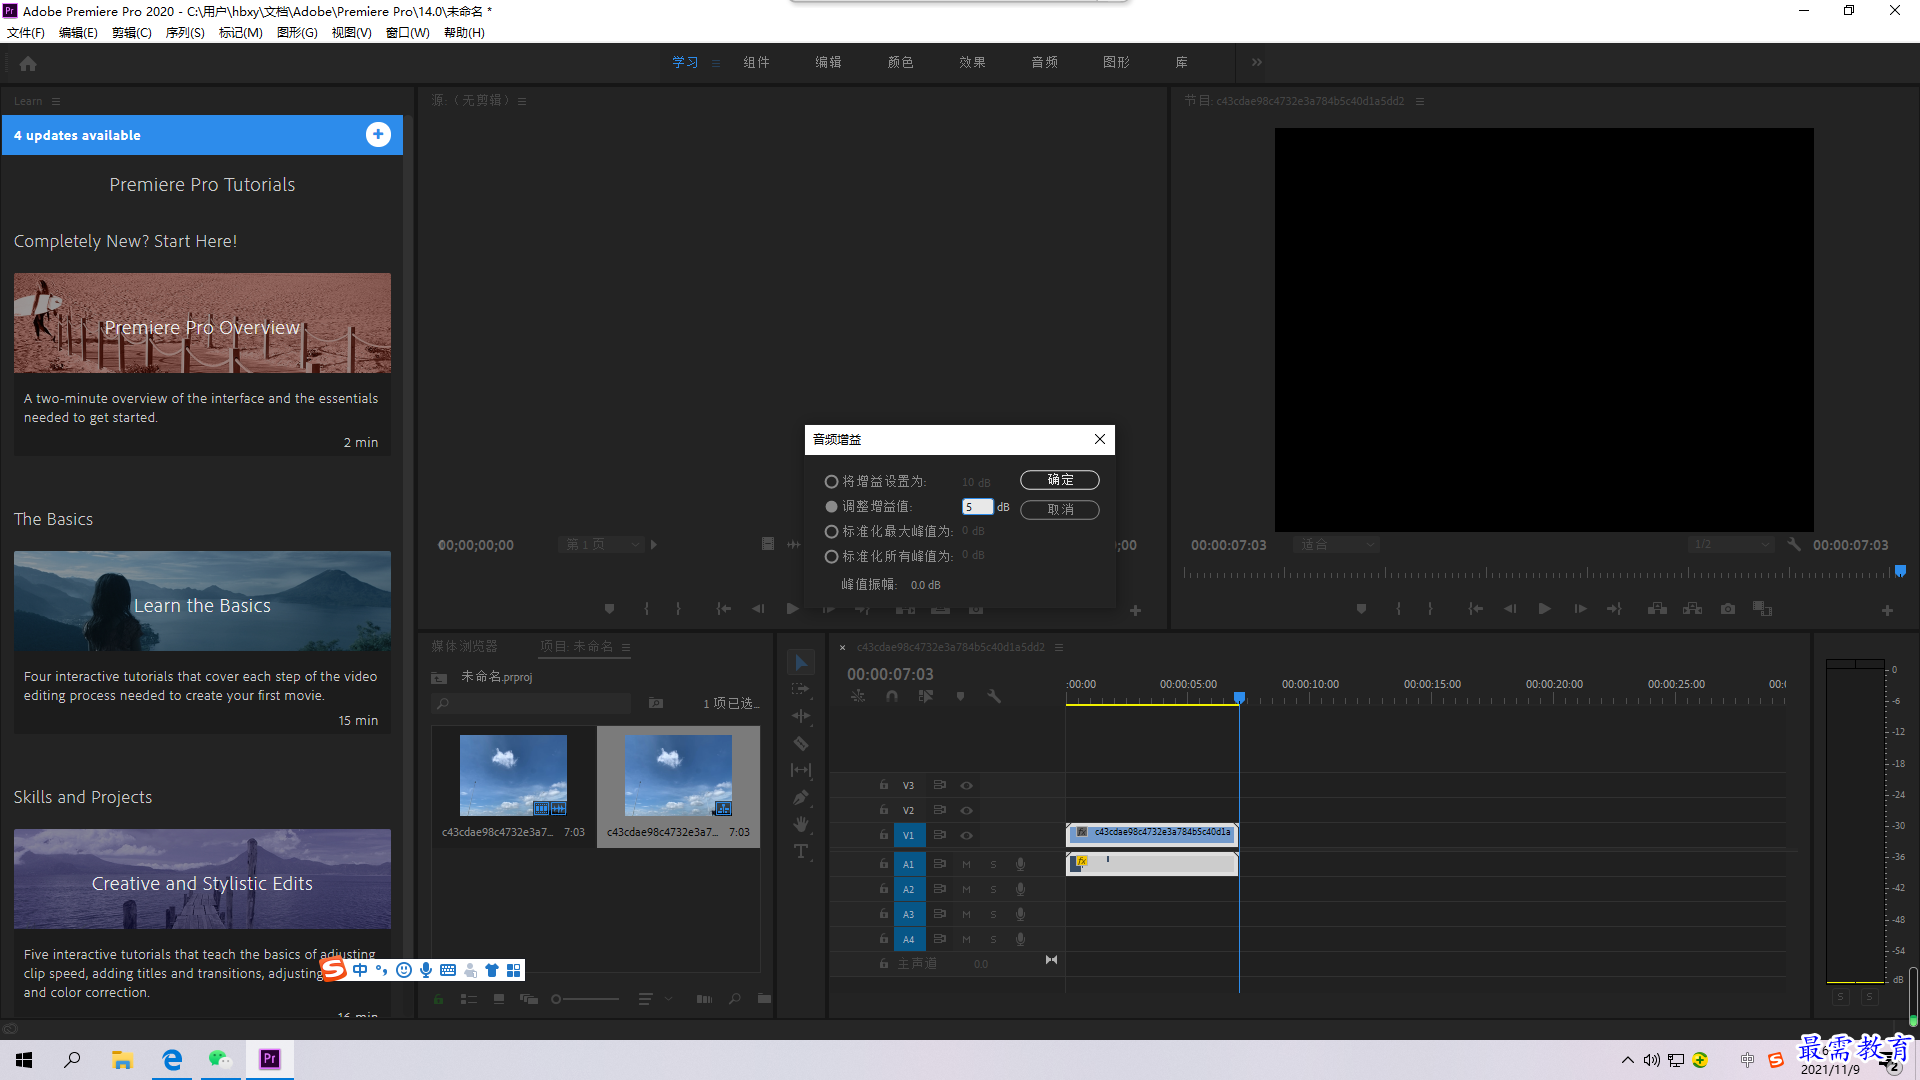Open Program monitor settings wrench

click(1794, 545)
